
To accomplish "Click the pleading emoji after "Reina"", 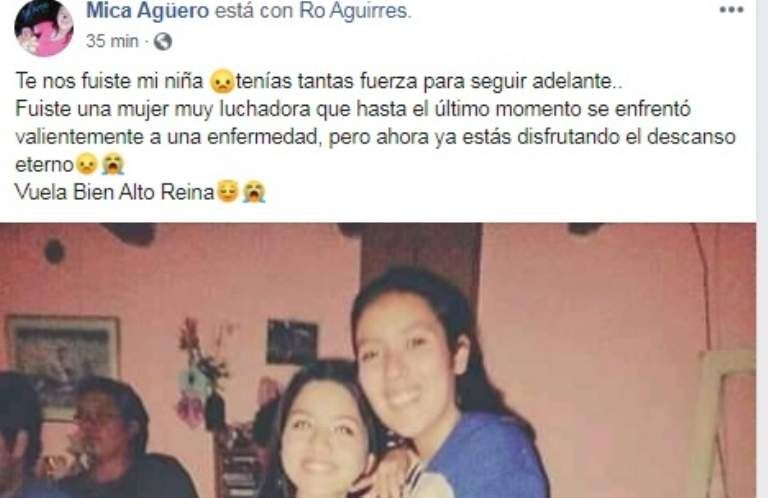I will click(x=227, y=191).
